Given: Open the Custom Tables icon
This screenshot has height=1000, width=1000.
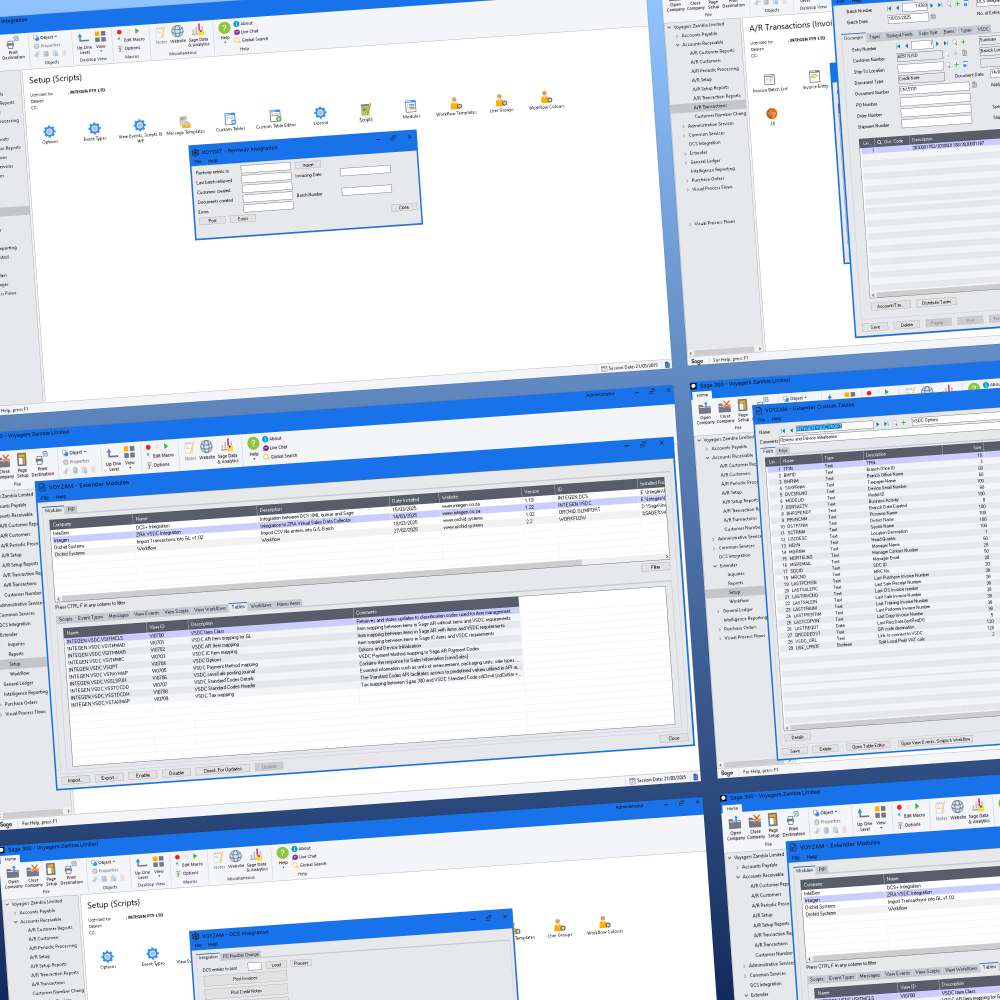Looking at the screenshot, I should 230,120.
